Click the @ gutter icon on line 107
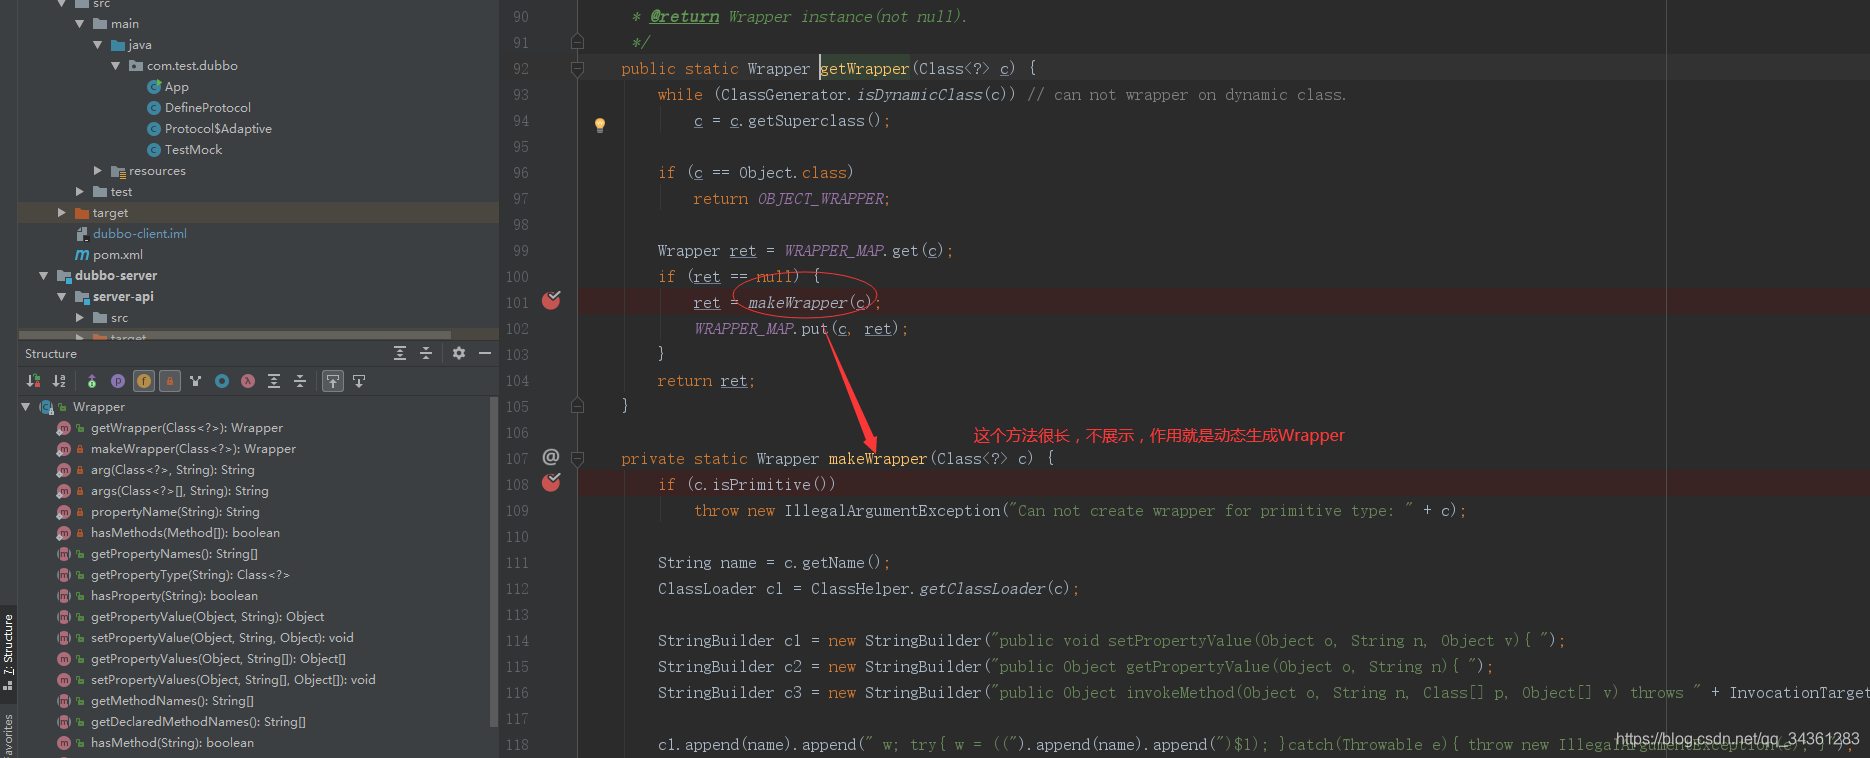The image size is (1870, 758). (x=551, y=457)
